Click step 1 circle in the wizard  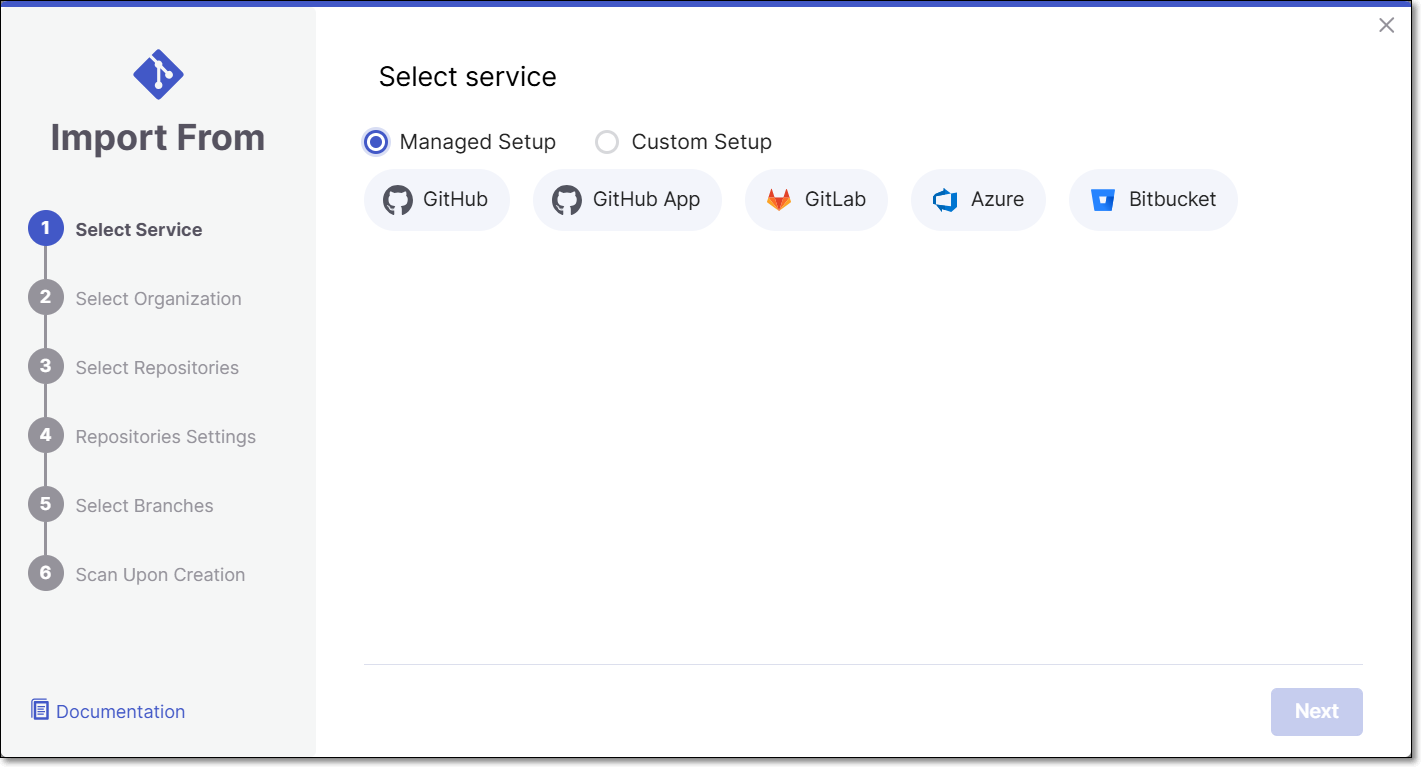tap(46, 229)
